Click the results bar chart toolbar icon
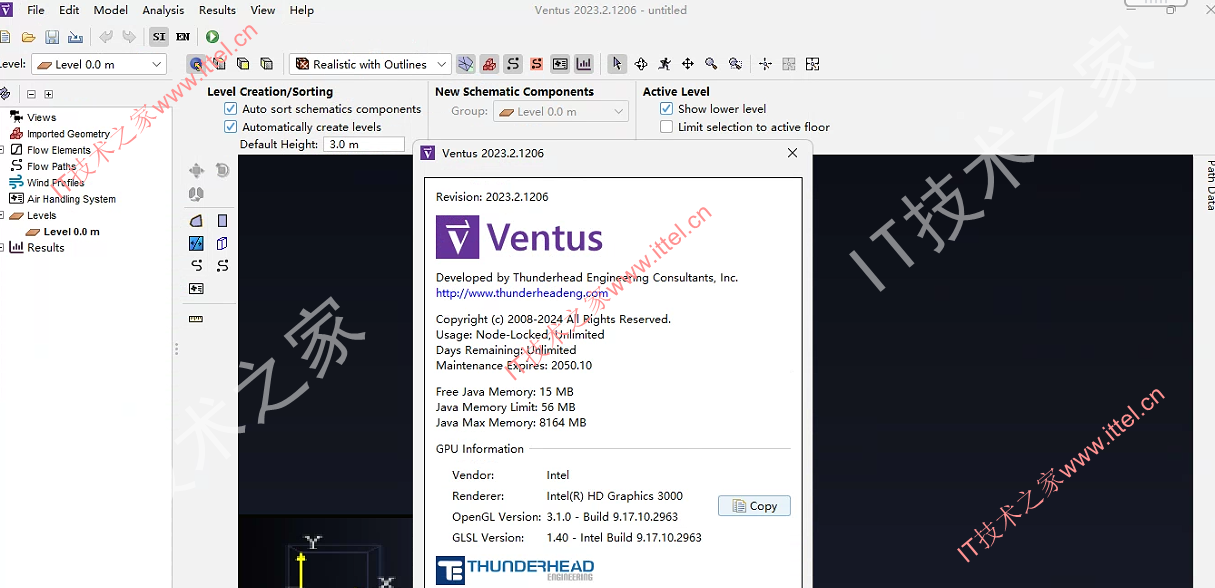 584,64
